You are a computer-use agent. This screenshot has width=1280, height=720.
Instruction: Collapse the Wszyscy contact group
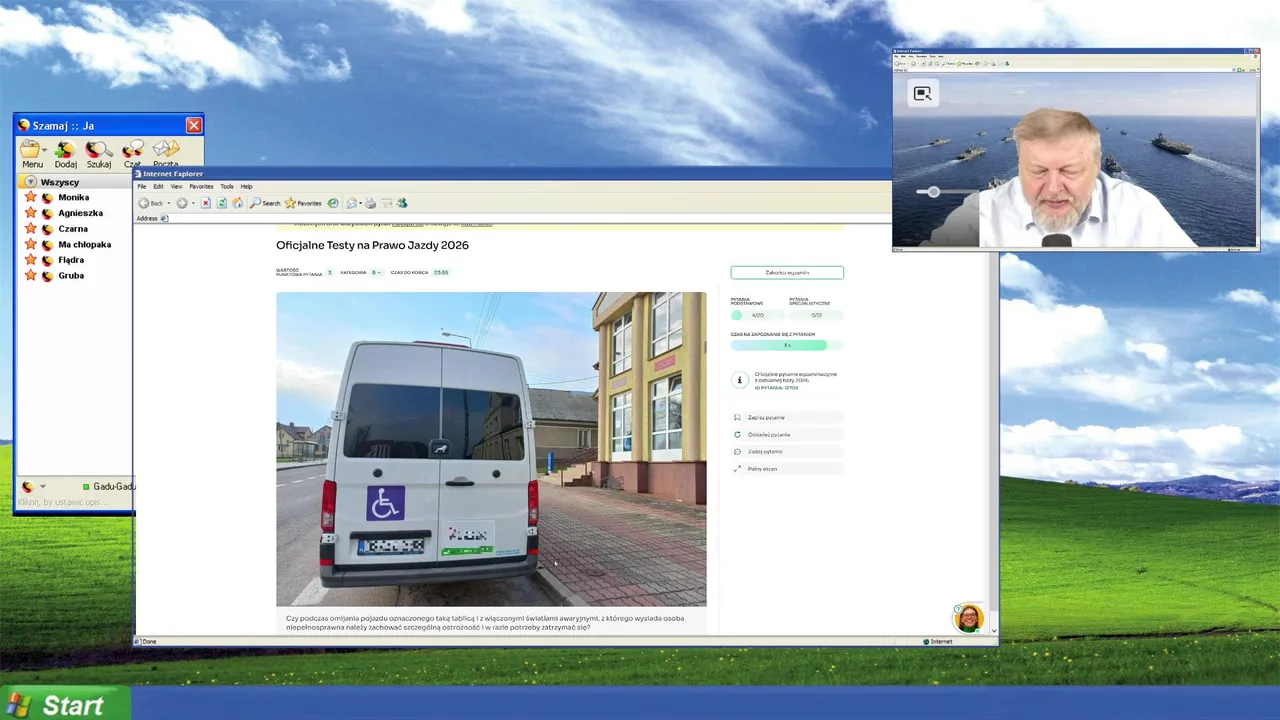[x=31, y=182]
